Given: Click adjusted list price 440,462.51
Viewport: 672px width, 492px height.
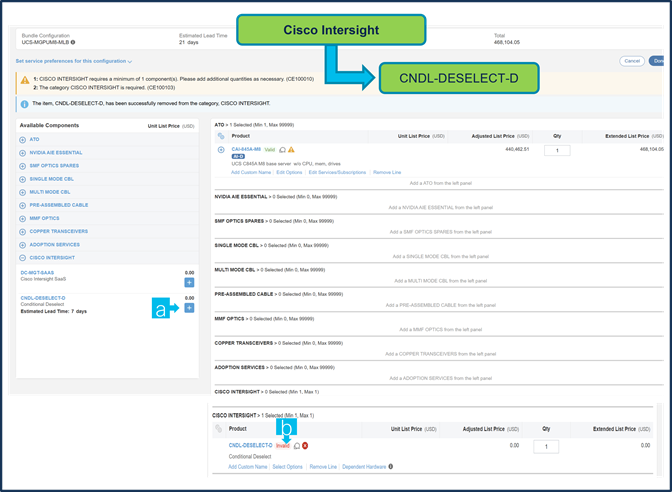Looking at the screenshot, I should pos(519,149).
